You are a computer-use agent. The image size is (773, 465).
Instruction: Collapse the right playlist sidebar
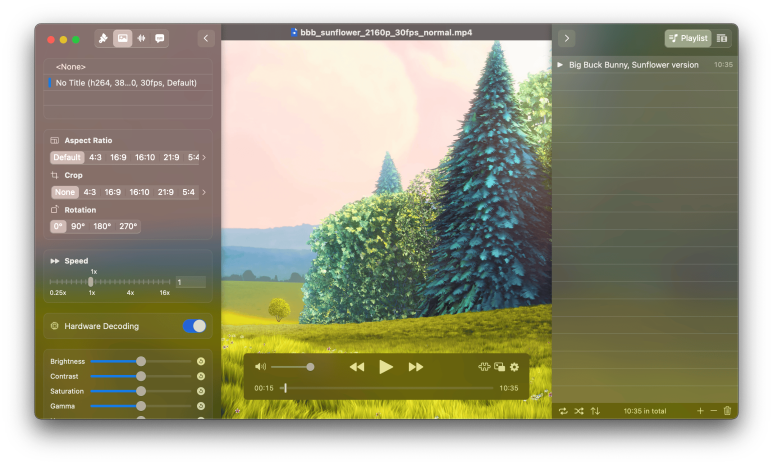(x=567, y=38)
